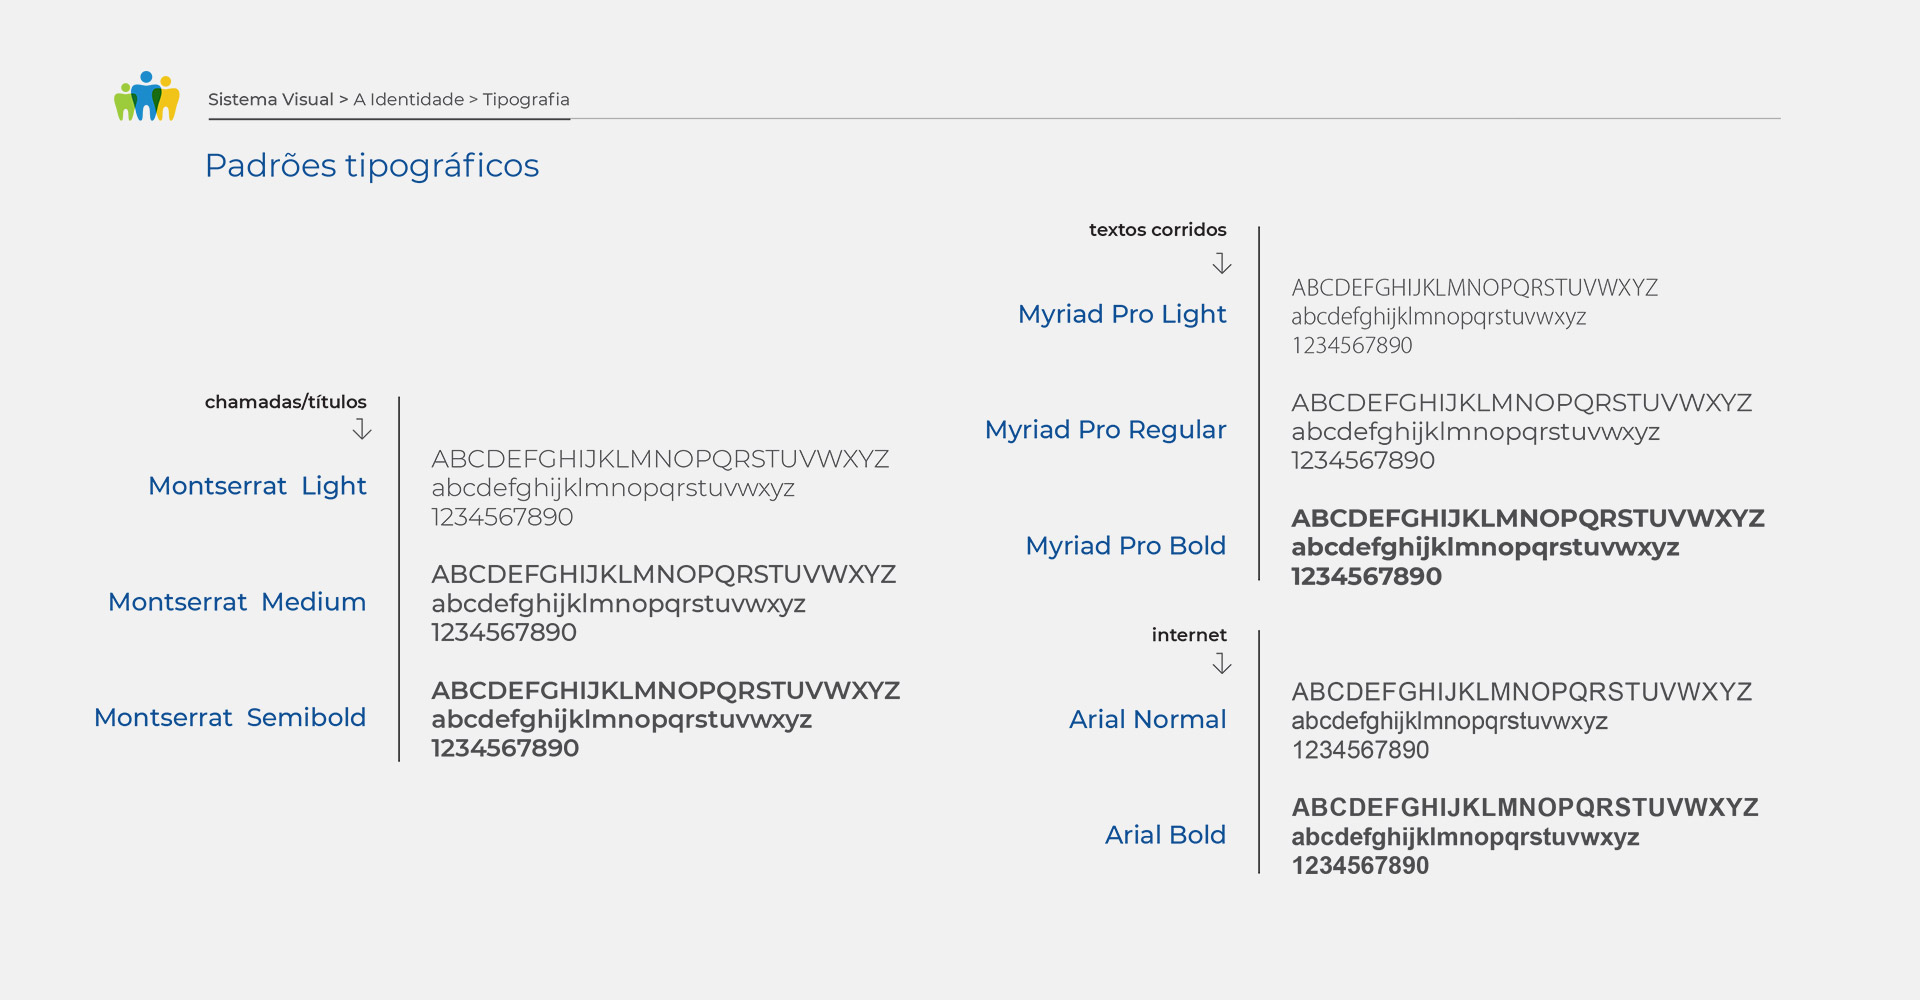Click the internet section label
Viewport: 1920px width, 1000px height.
pyautogui.click(x=1188, y=635)
